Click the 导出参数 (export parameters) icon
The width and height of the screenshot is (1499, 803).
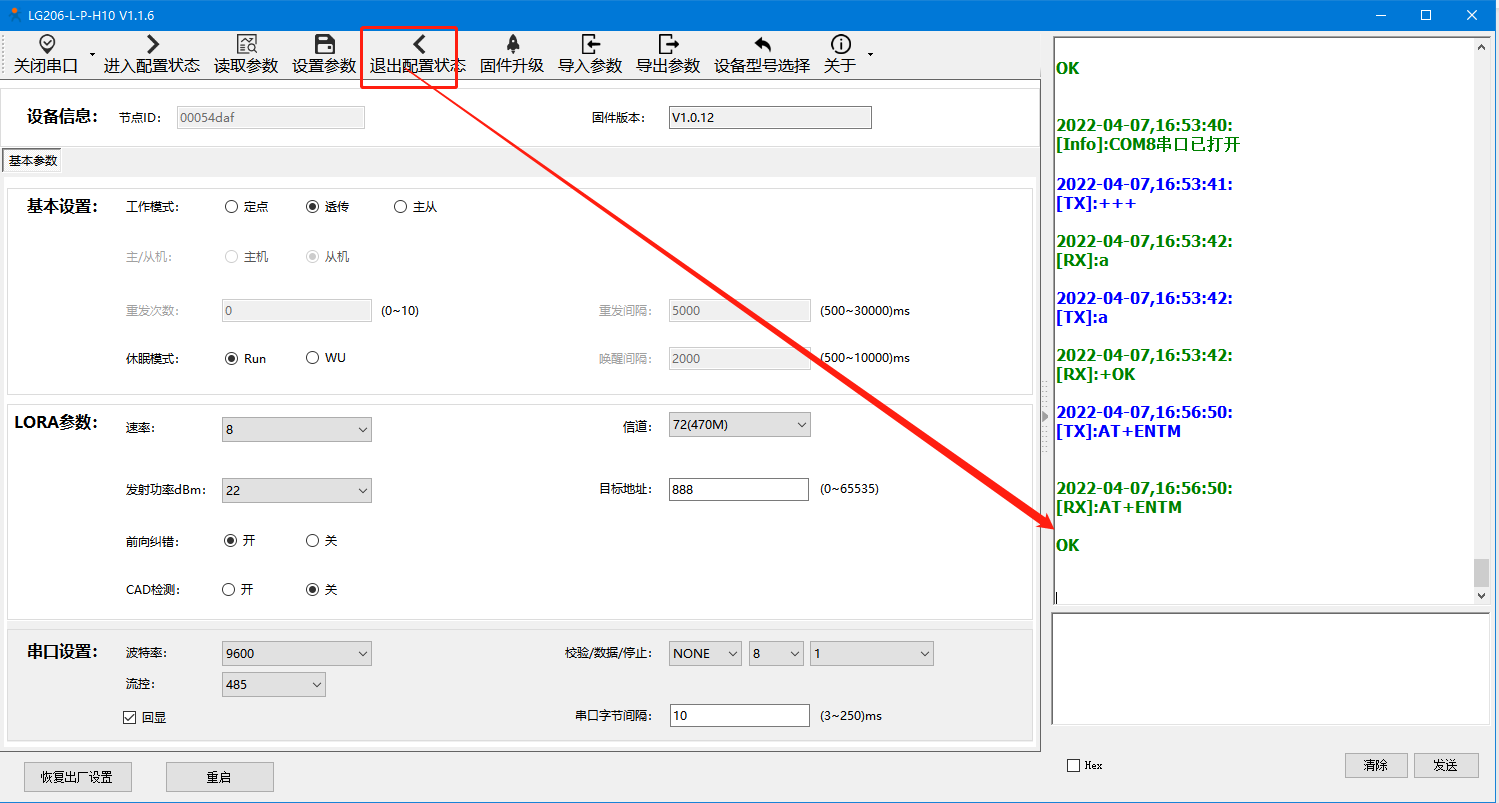668,44
